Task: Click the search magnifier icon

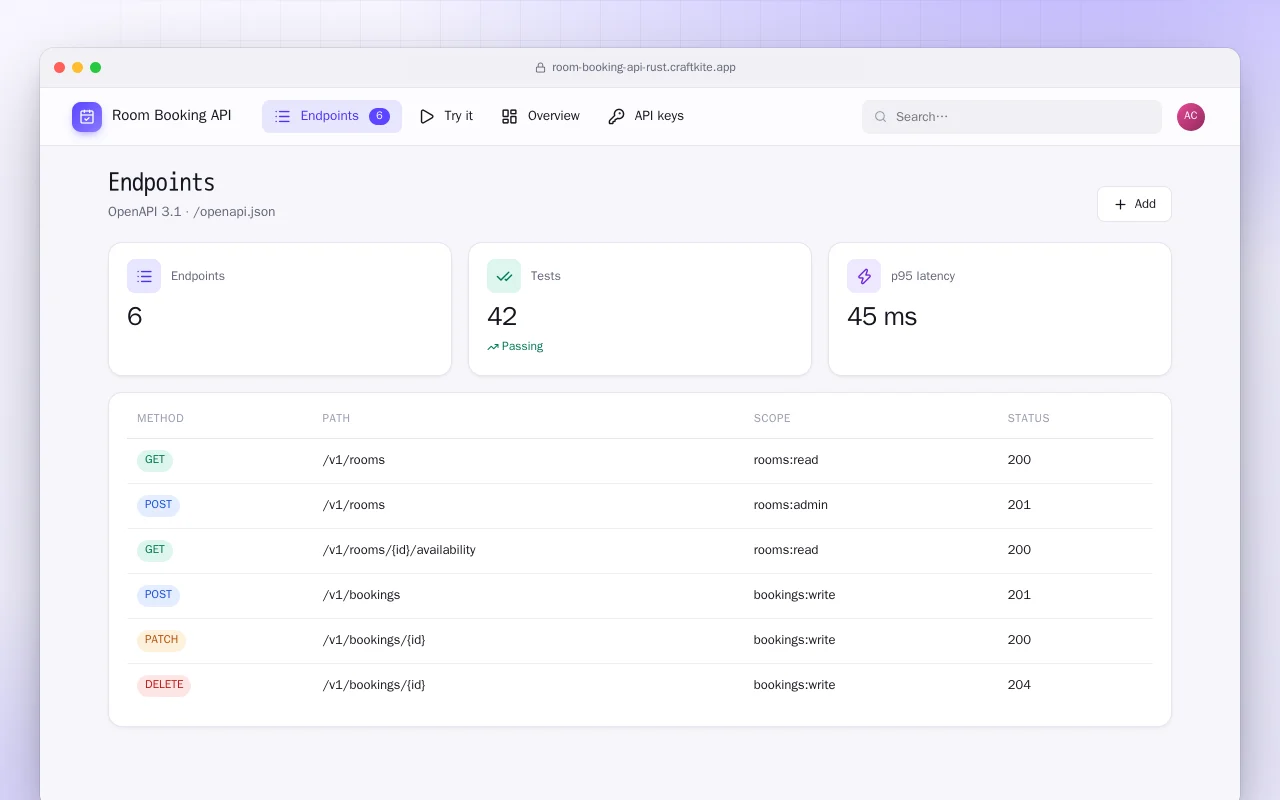Action: [x=881, y=117]
